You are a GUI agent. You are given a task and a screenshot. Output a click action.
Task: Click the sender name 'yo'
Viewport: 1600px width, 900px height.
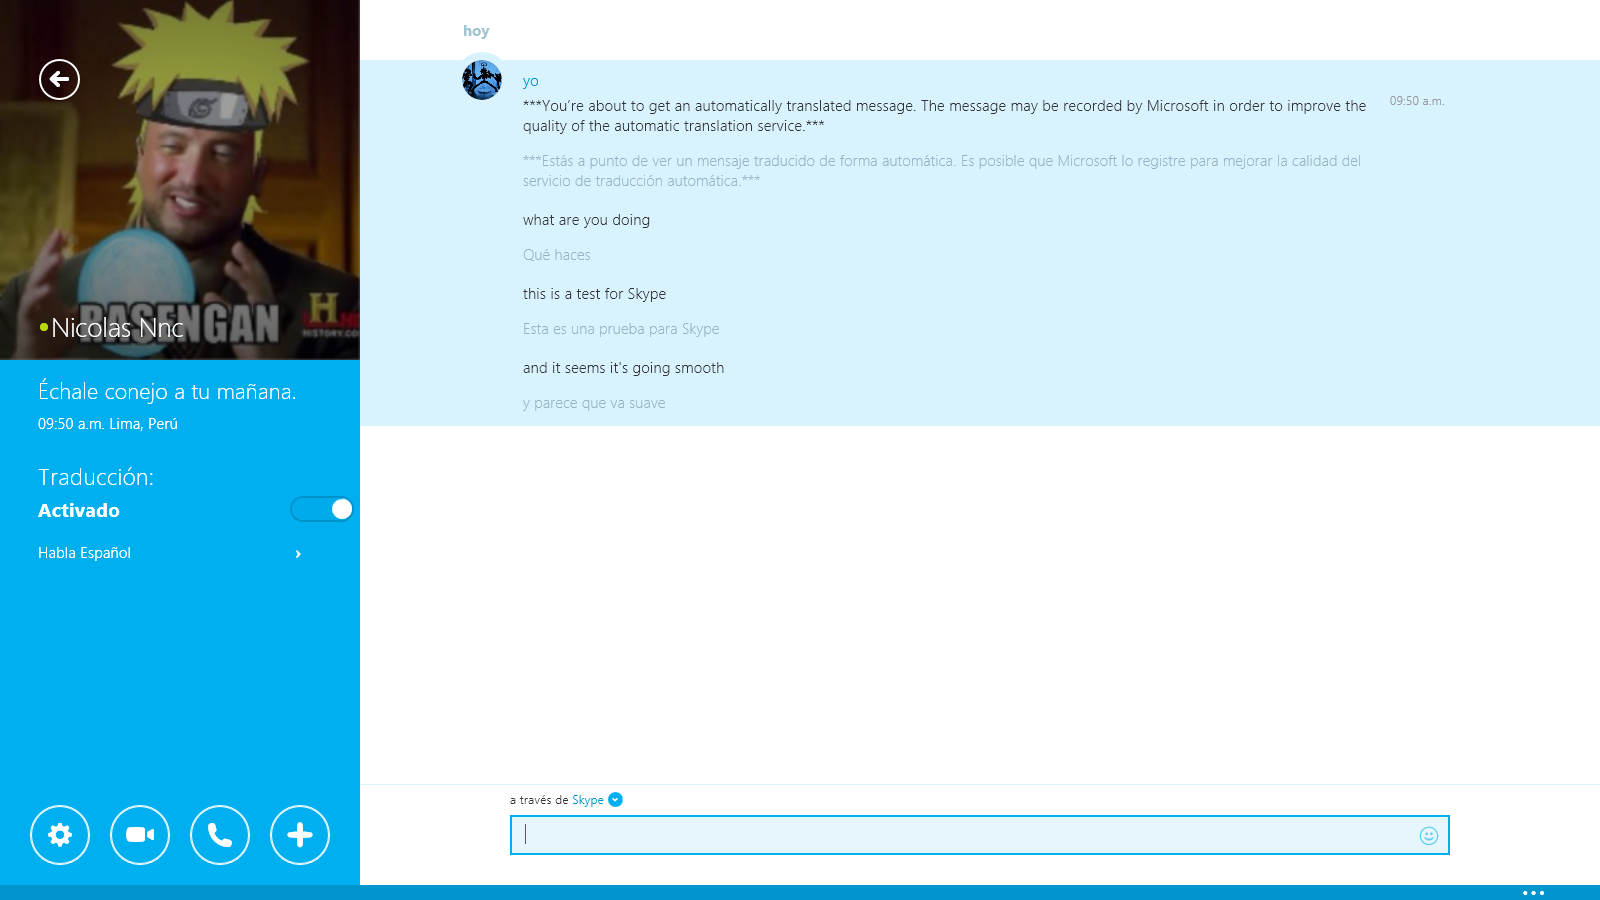pyautogui.click(x=531, y=81)
